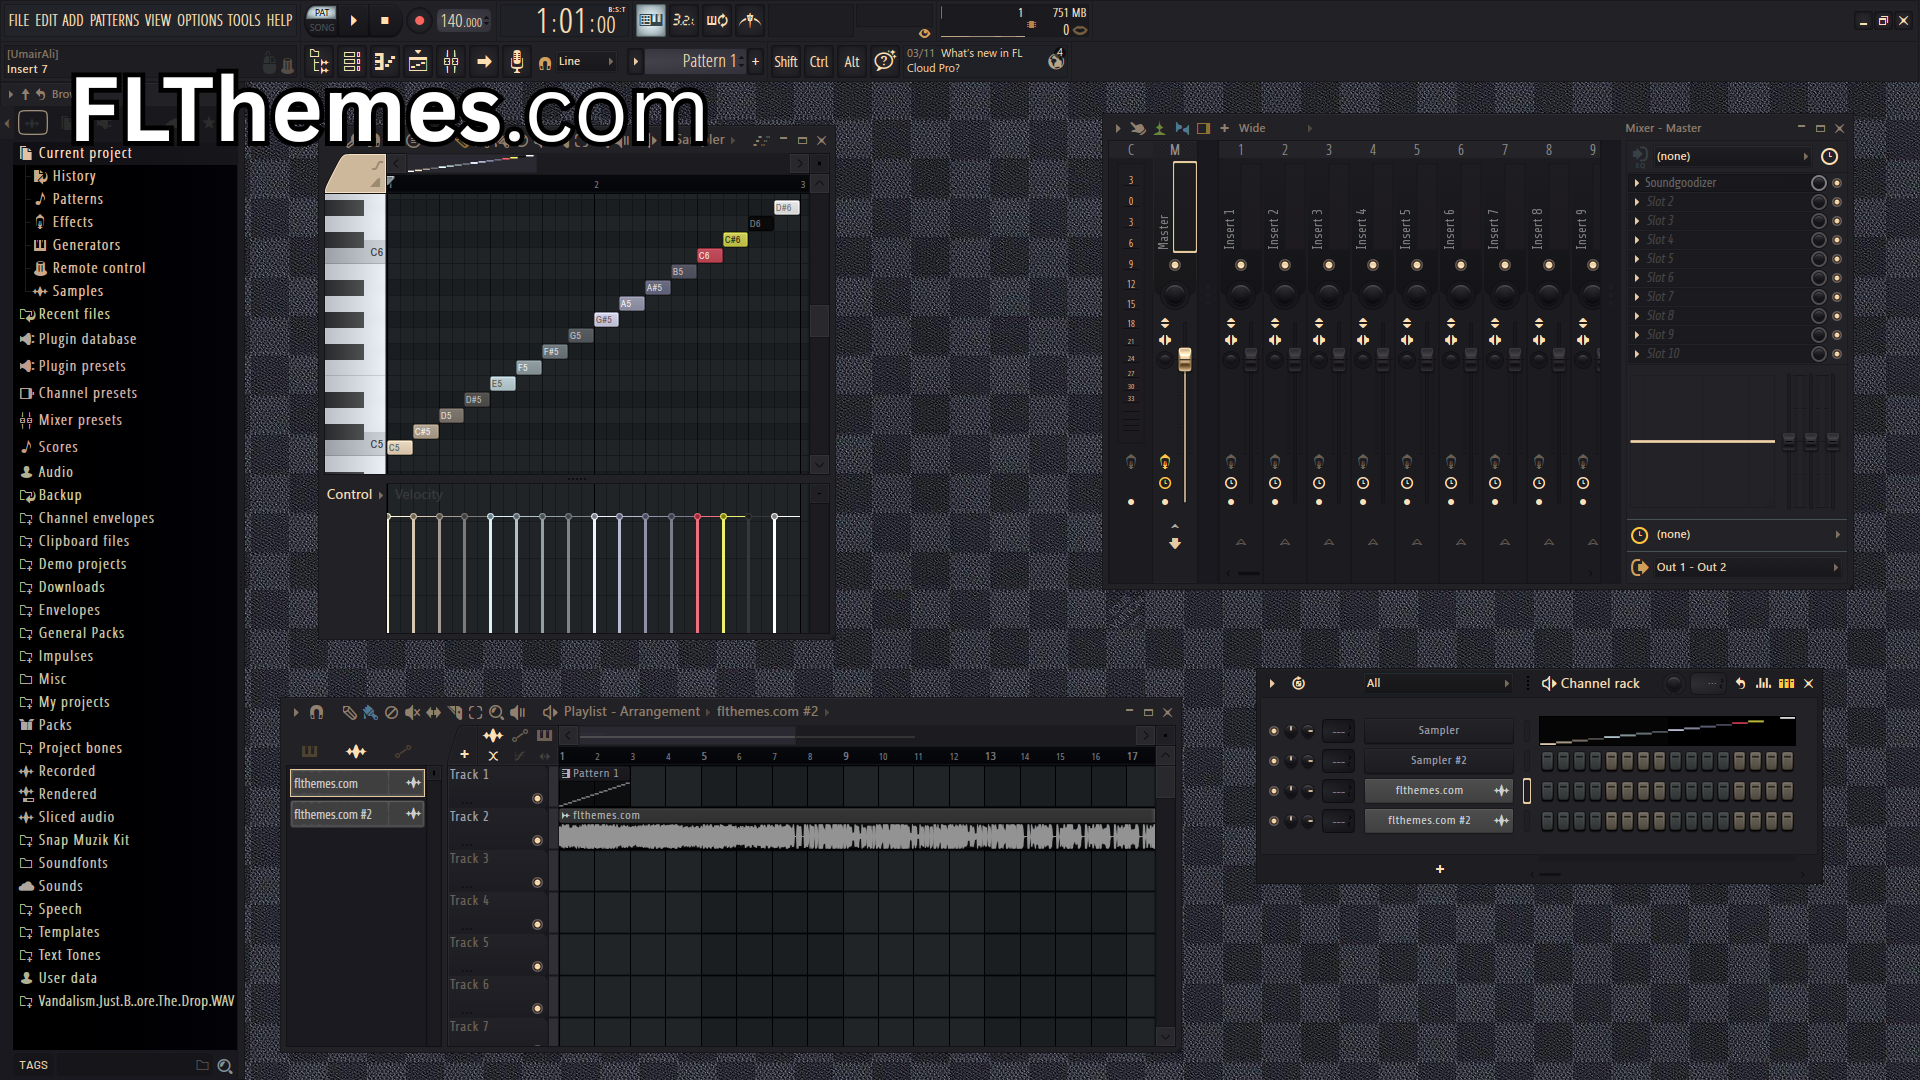The width and height of the screenshot is (1920, 1080).
Task: Toggle mute switch for playlist Track 2
Action: pyautogui.click(x=537, y=841)
